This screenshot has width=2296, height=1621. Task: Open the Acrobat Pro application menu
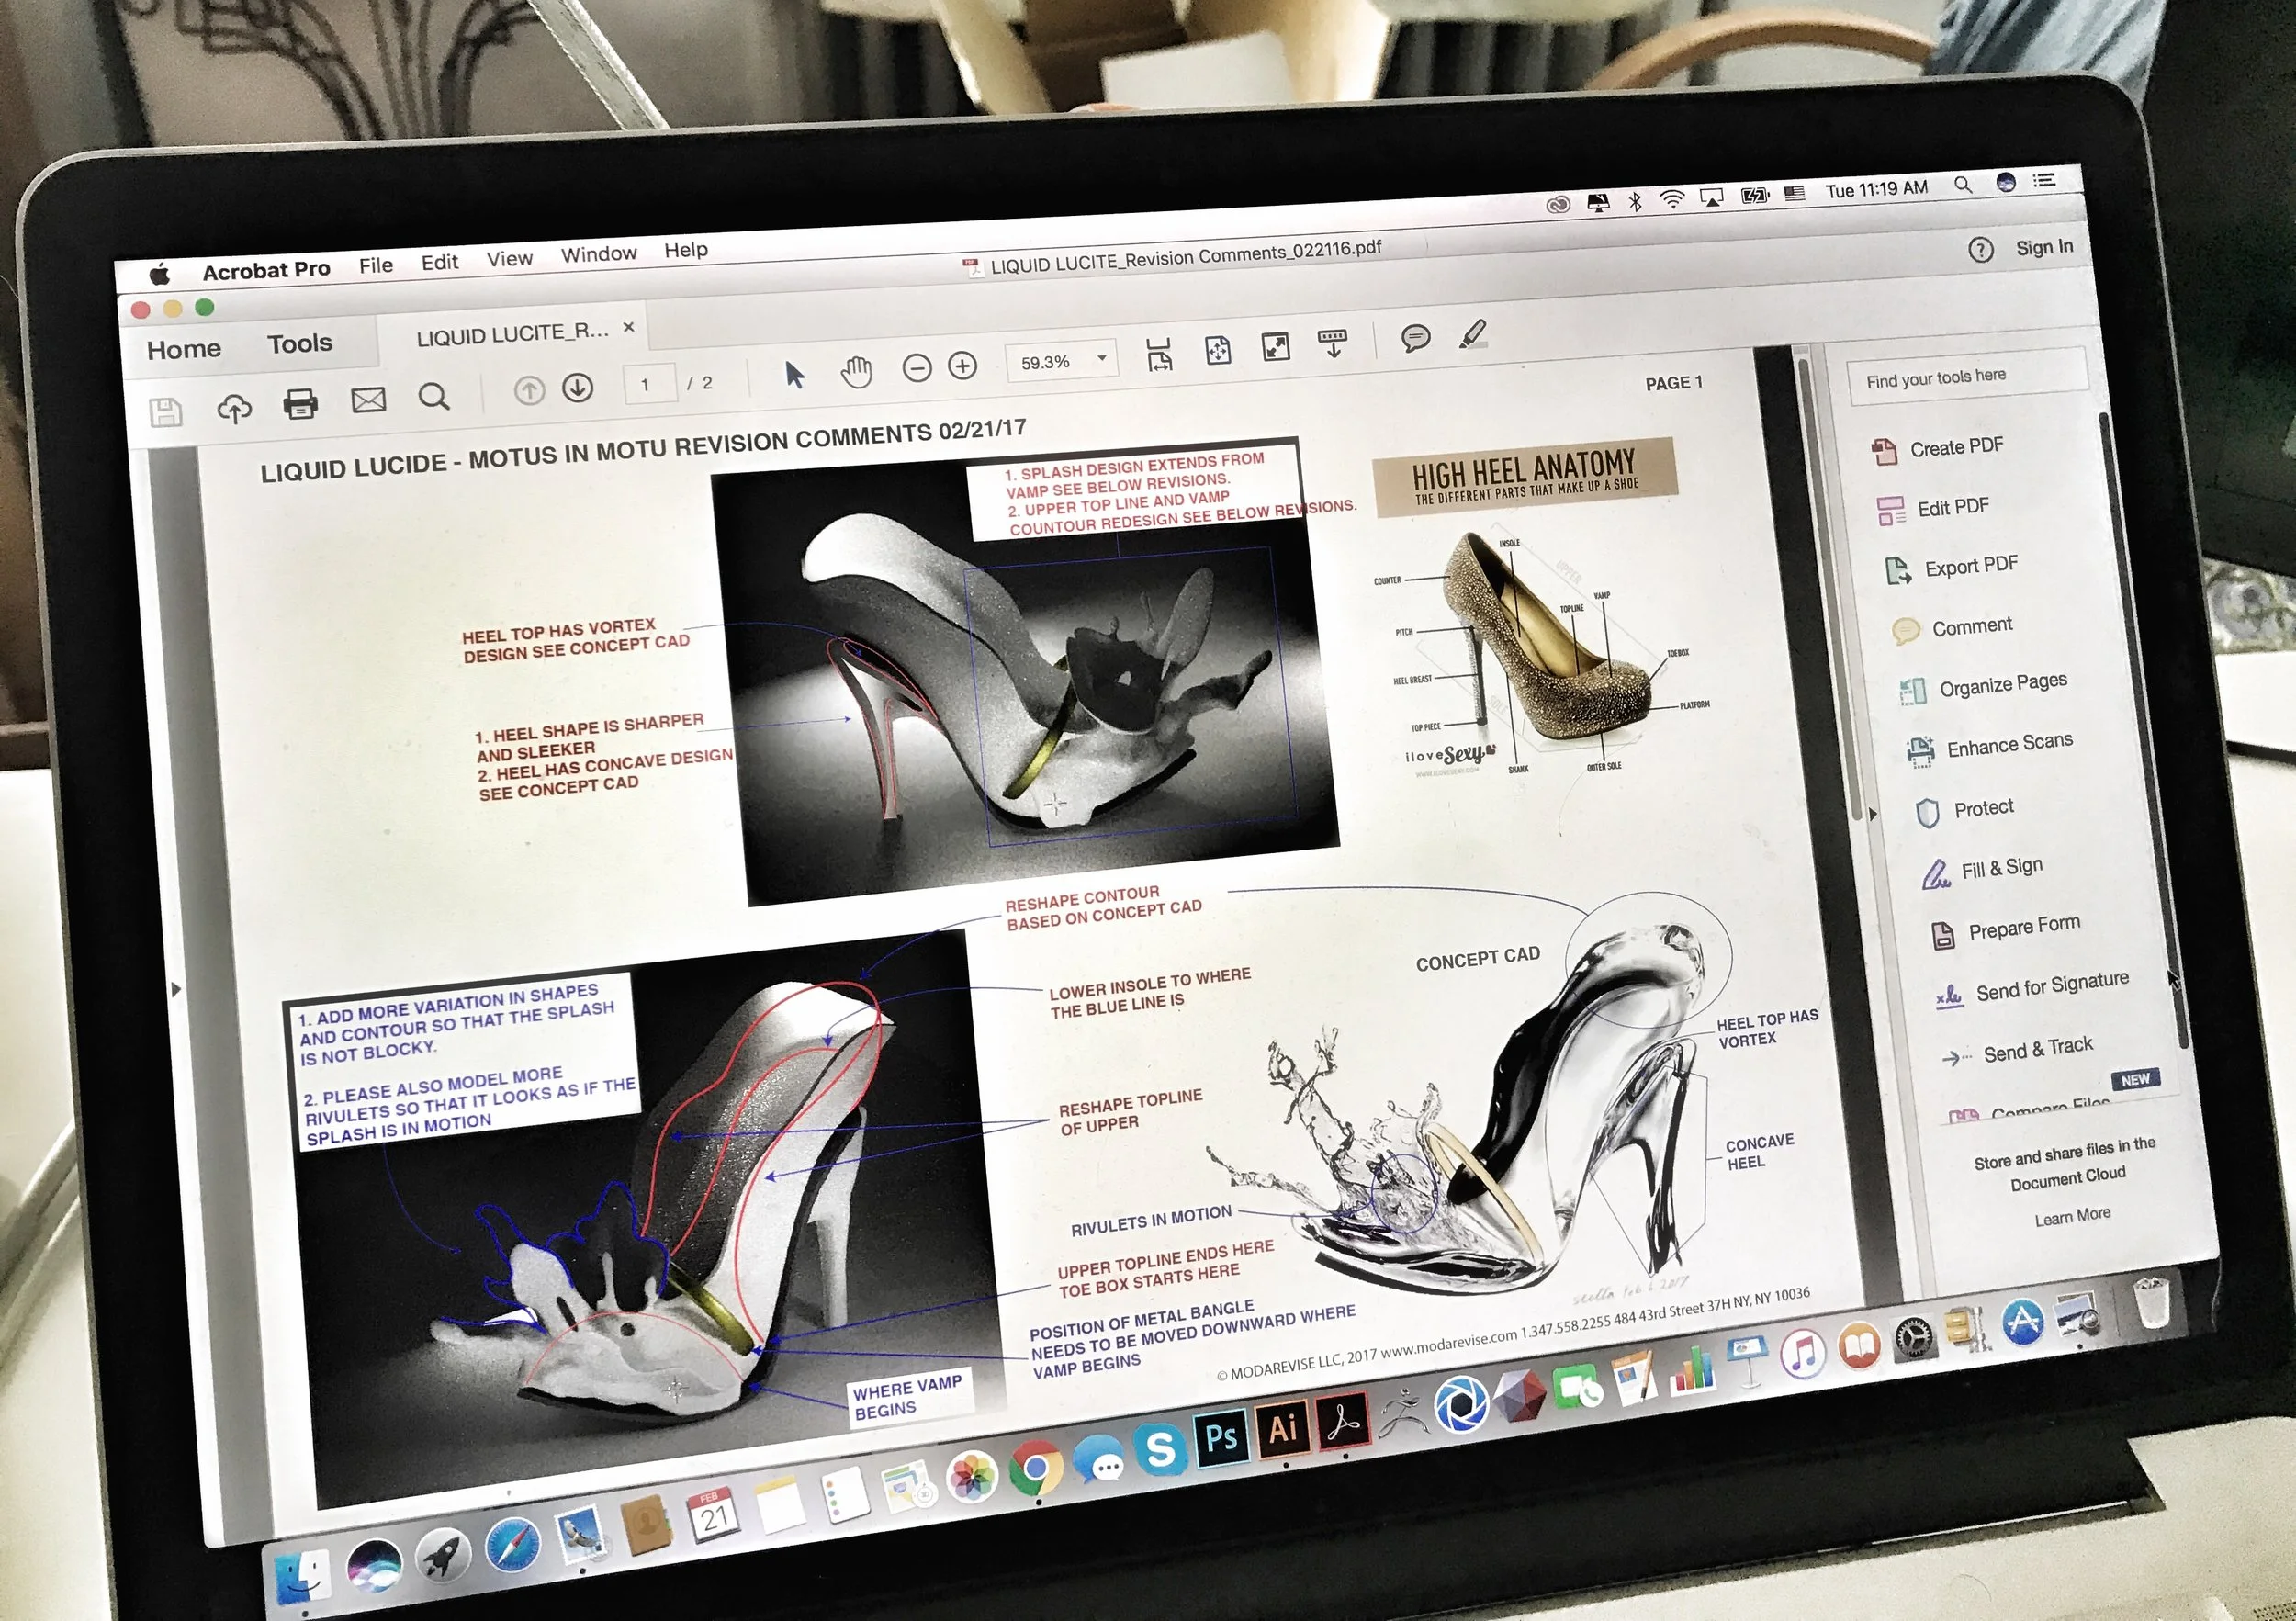click(x=266, y=270)
